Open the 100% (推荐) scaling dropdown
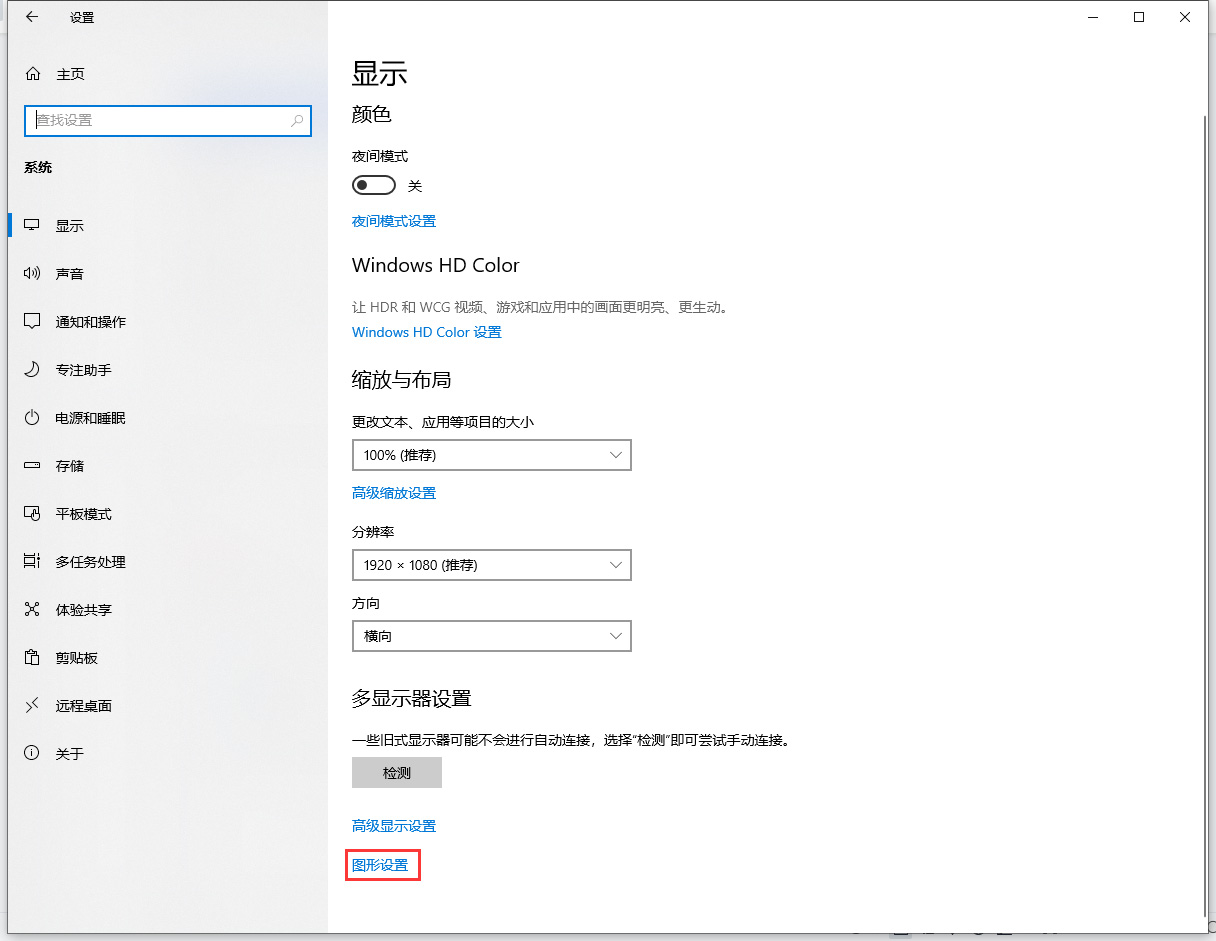 [492, 455]
